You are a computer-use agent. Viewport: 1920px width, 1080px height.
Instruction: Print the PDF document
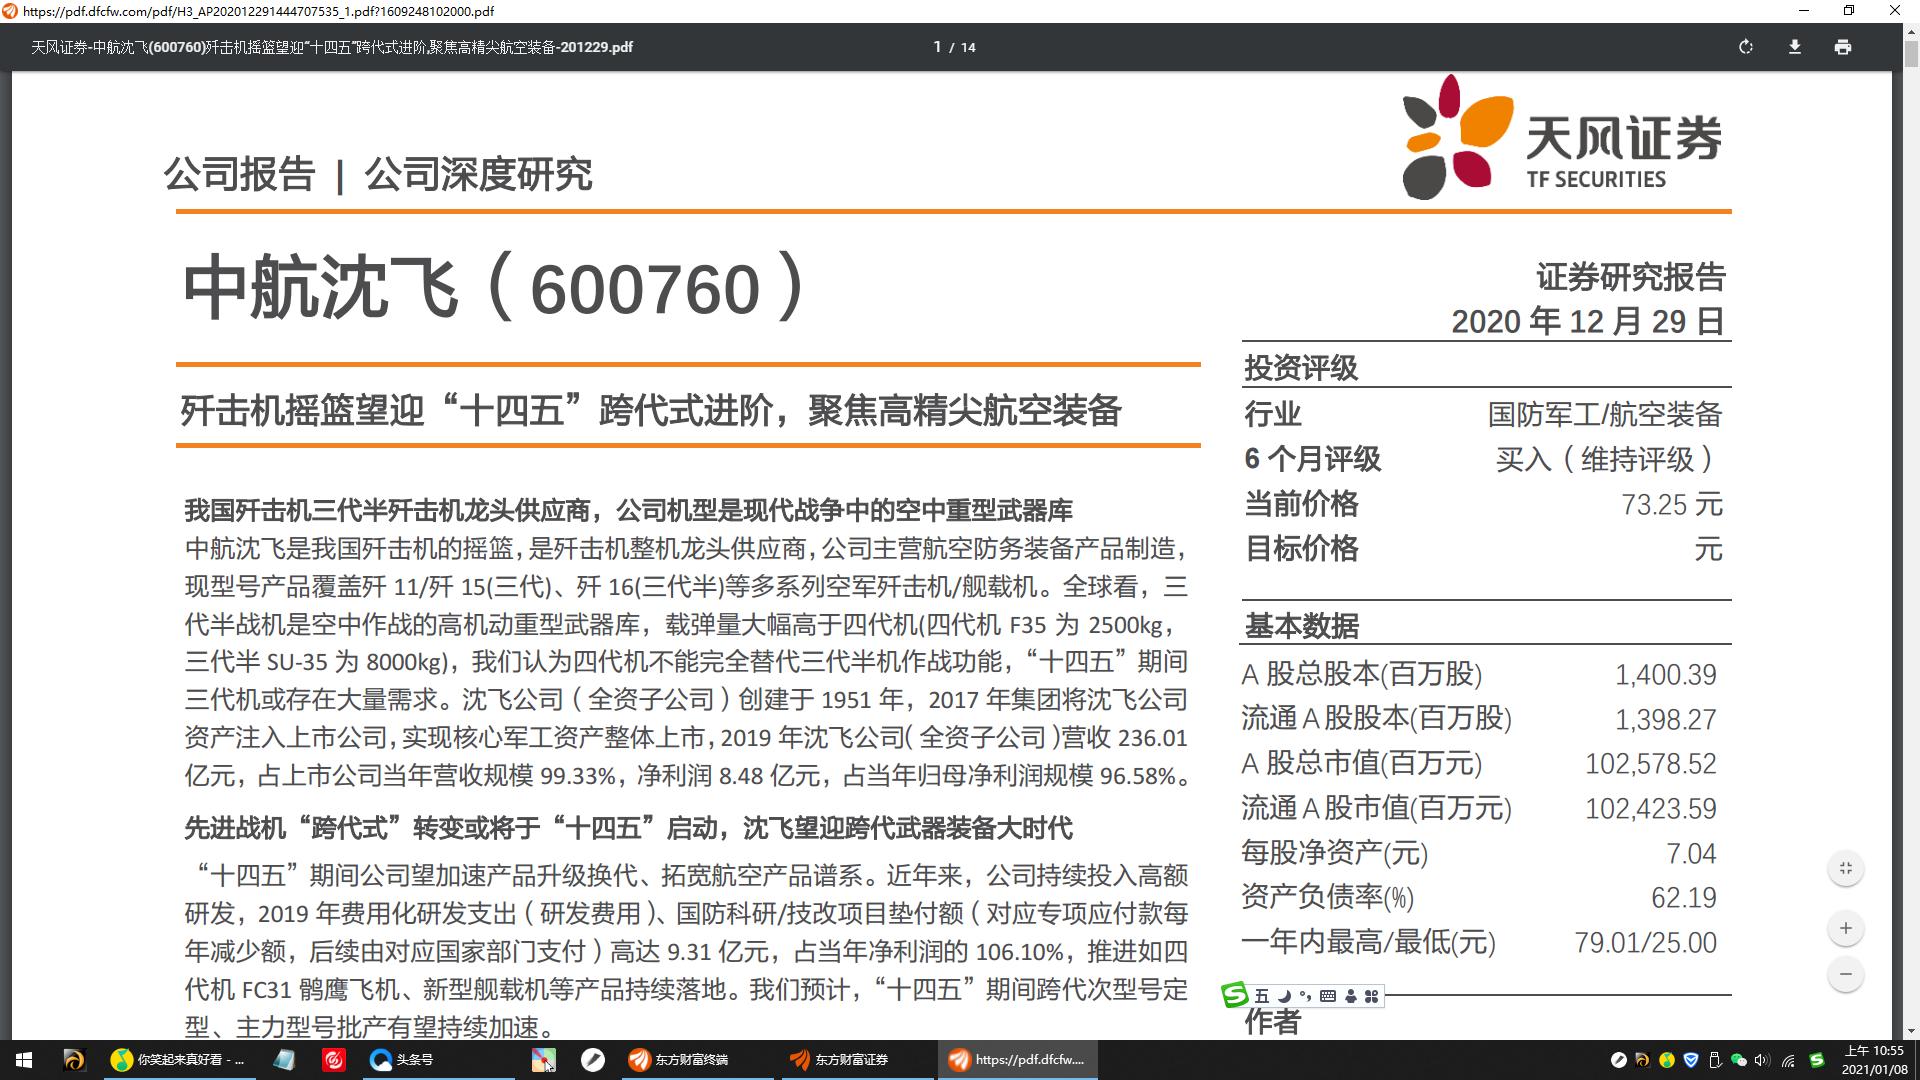1843,47
